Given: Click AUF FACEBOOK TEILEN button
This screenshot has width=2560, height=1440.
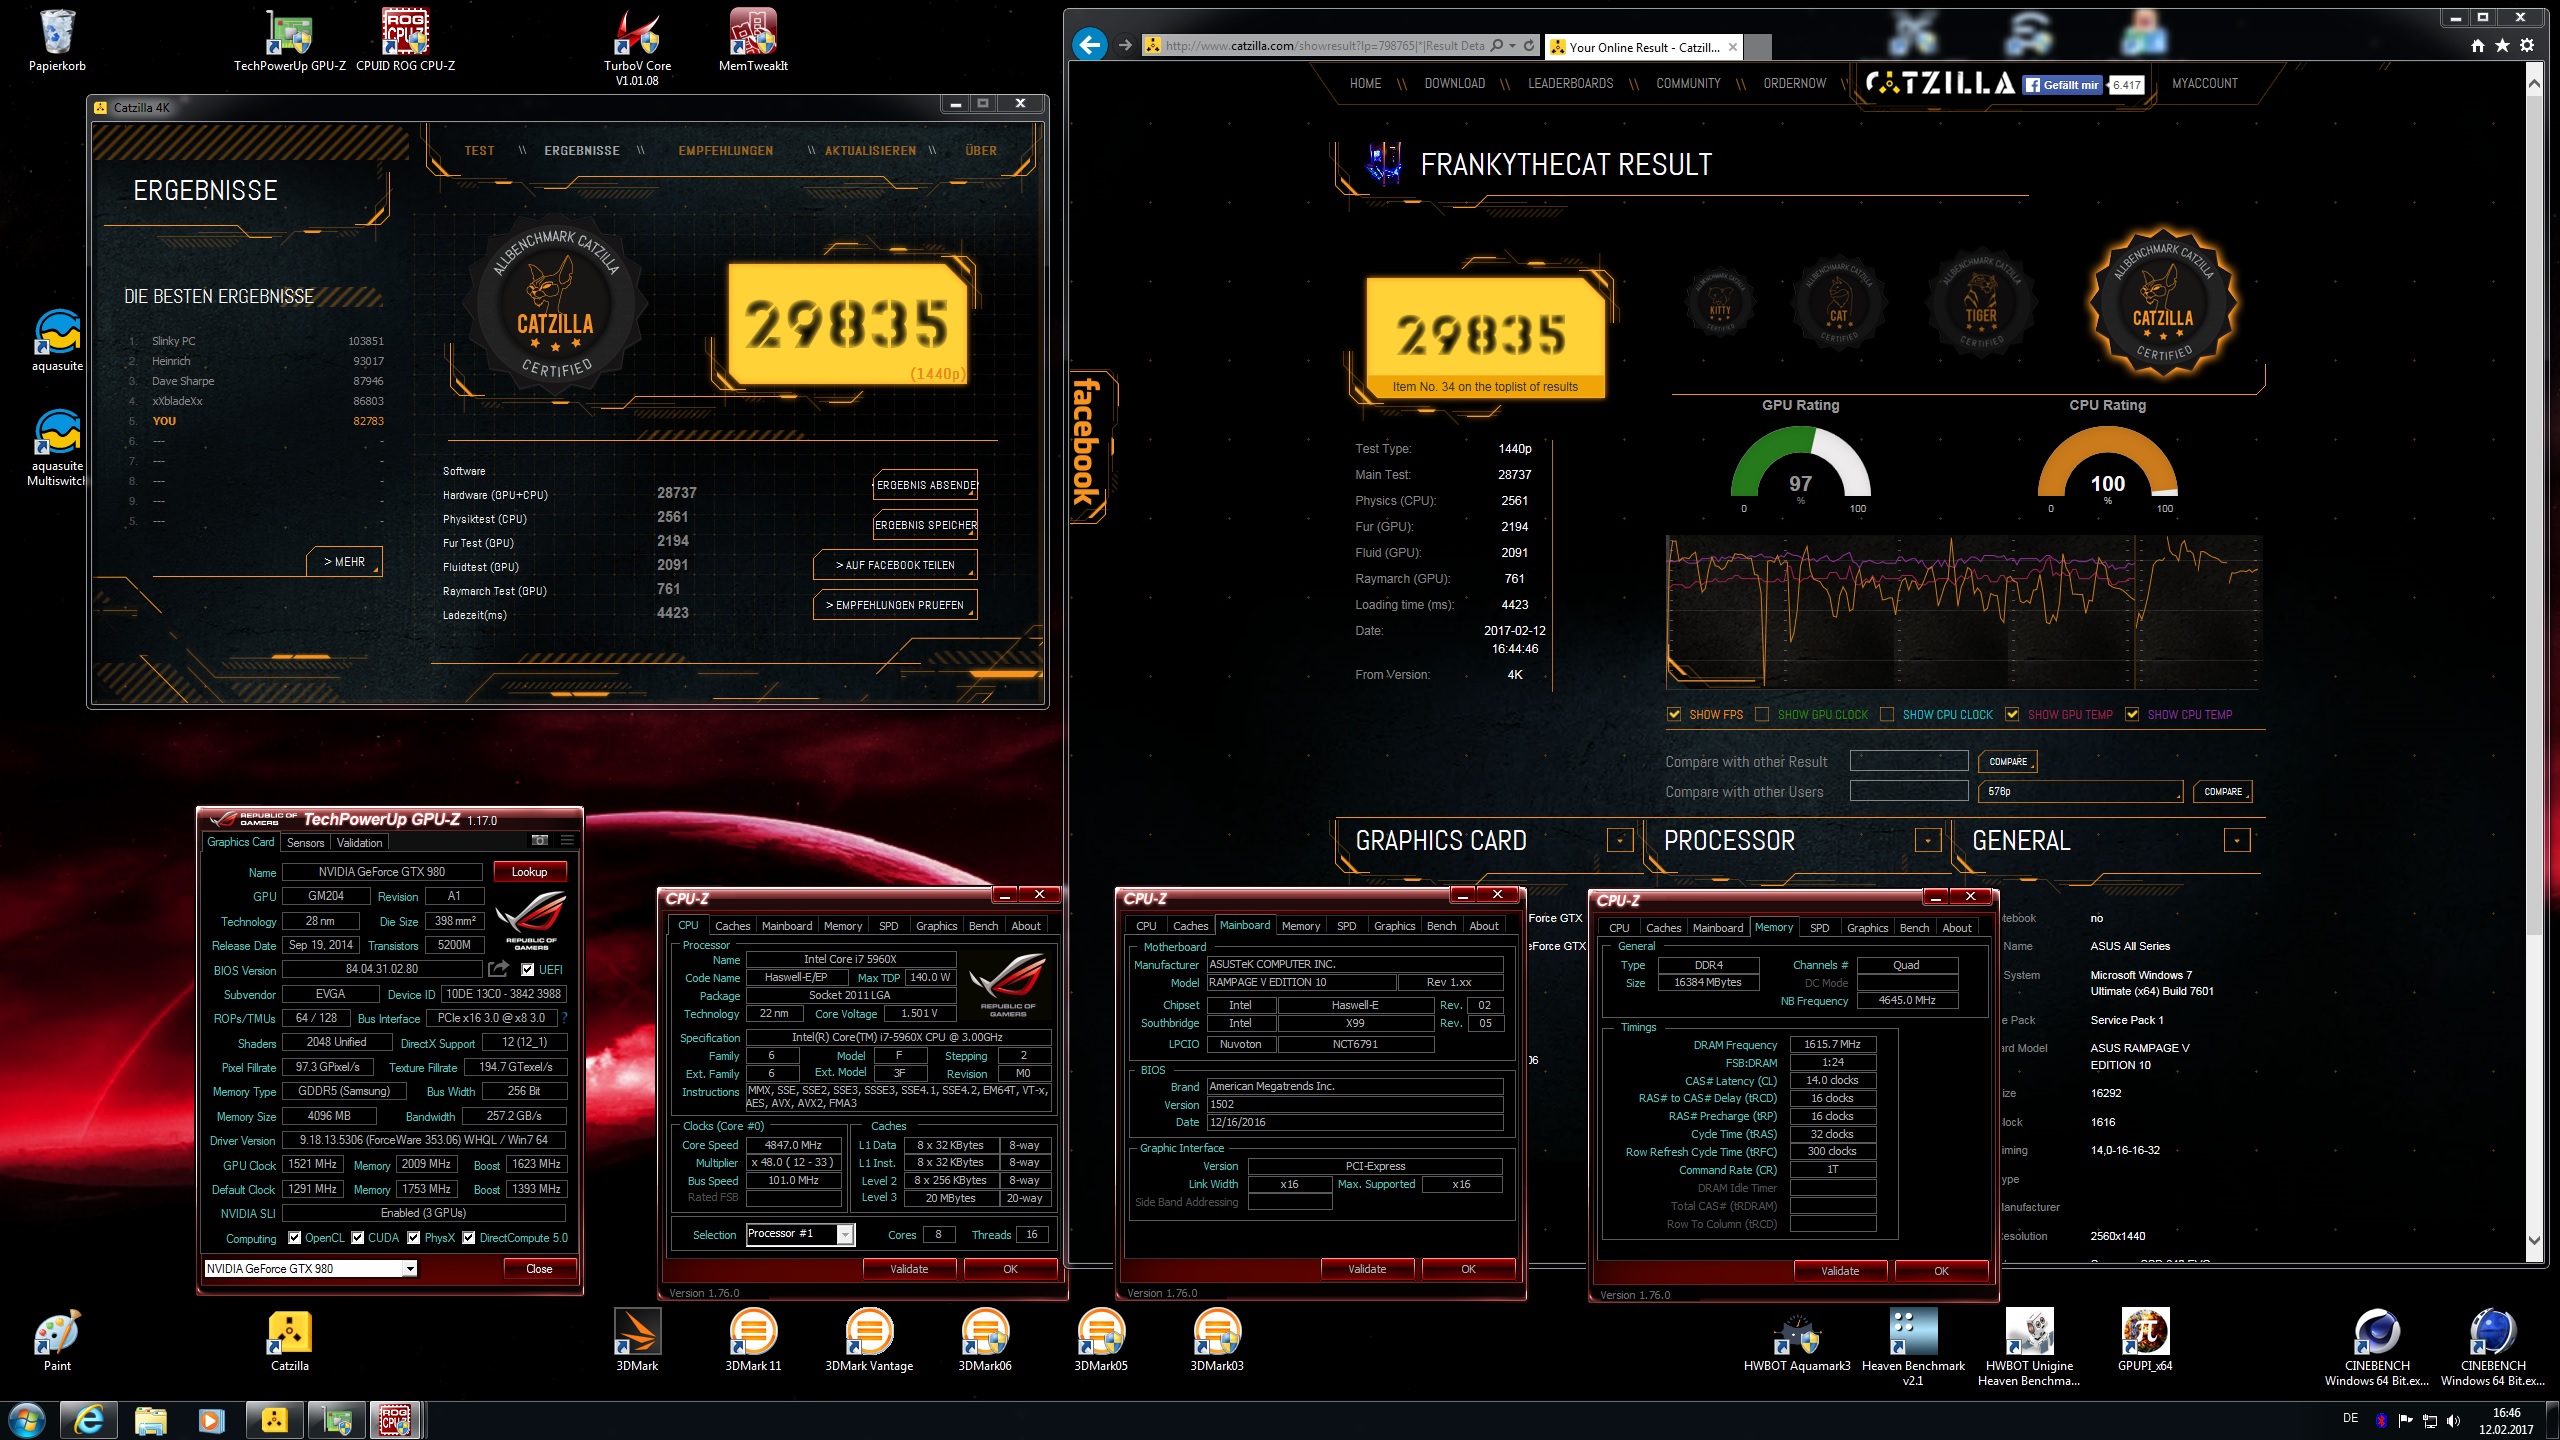Looking at the screenshot, I should pyautogui.click(x=895, y=565).
